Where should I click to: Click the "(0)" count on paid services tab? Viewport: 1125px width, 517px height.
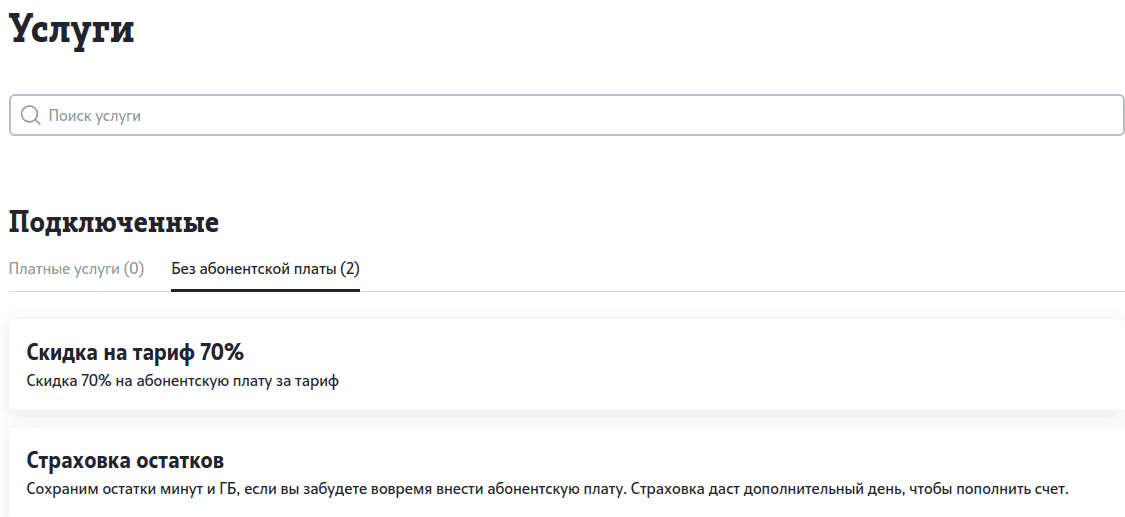point(134,269)
